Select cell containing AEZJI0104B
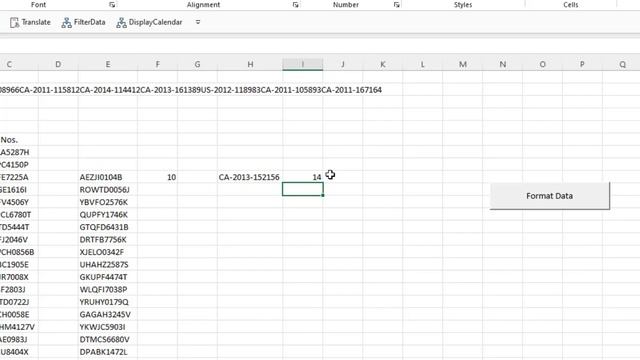640x360 pixels. pyautogui.click(x=108, y=177)
